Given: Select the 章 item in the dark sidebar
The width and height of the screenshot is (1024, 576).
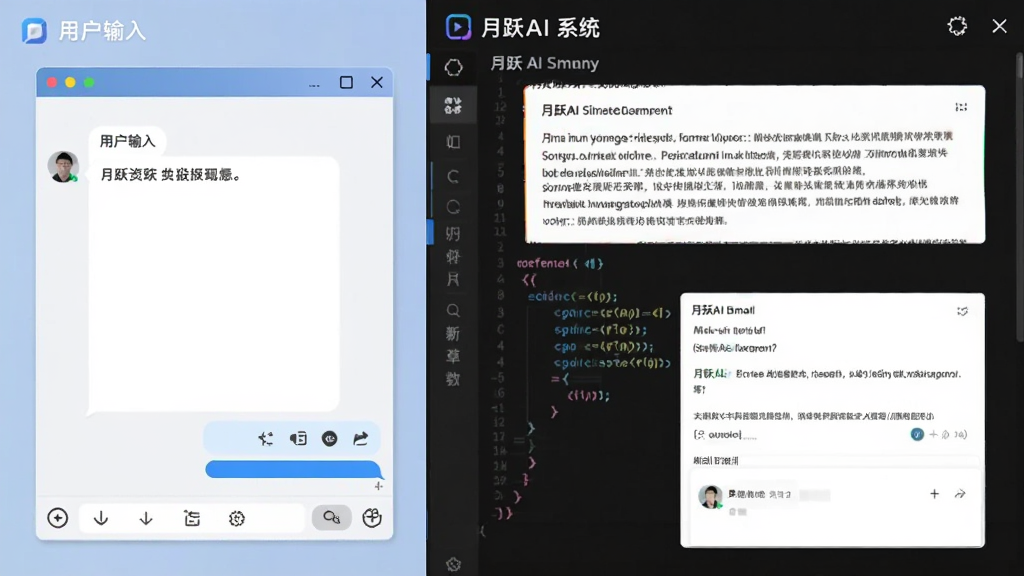Looking at the screenshot, I should click(453, 356).
